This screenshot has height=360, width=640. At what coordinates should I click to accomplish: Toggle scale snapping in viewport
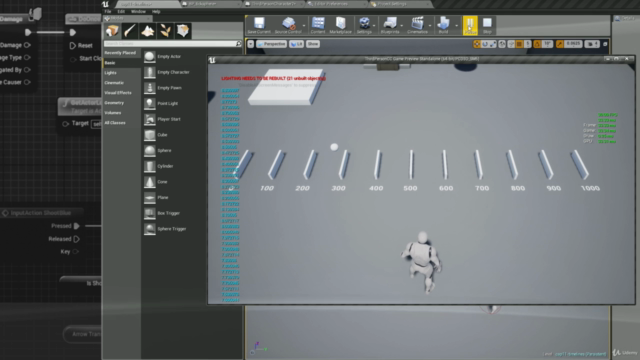[x=560, y=44]
